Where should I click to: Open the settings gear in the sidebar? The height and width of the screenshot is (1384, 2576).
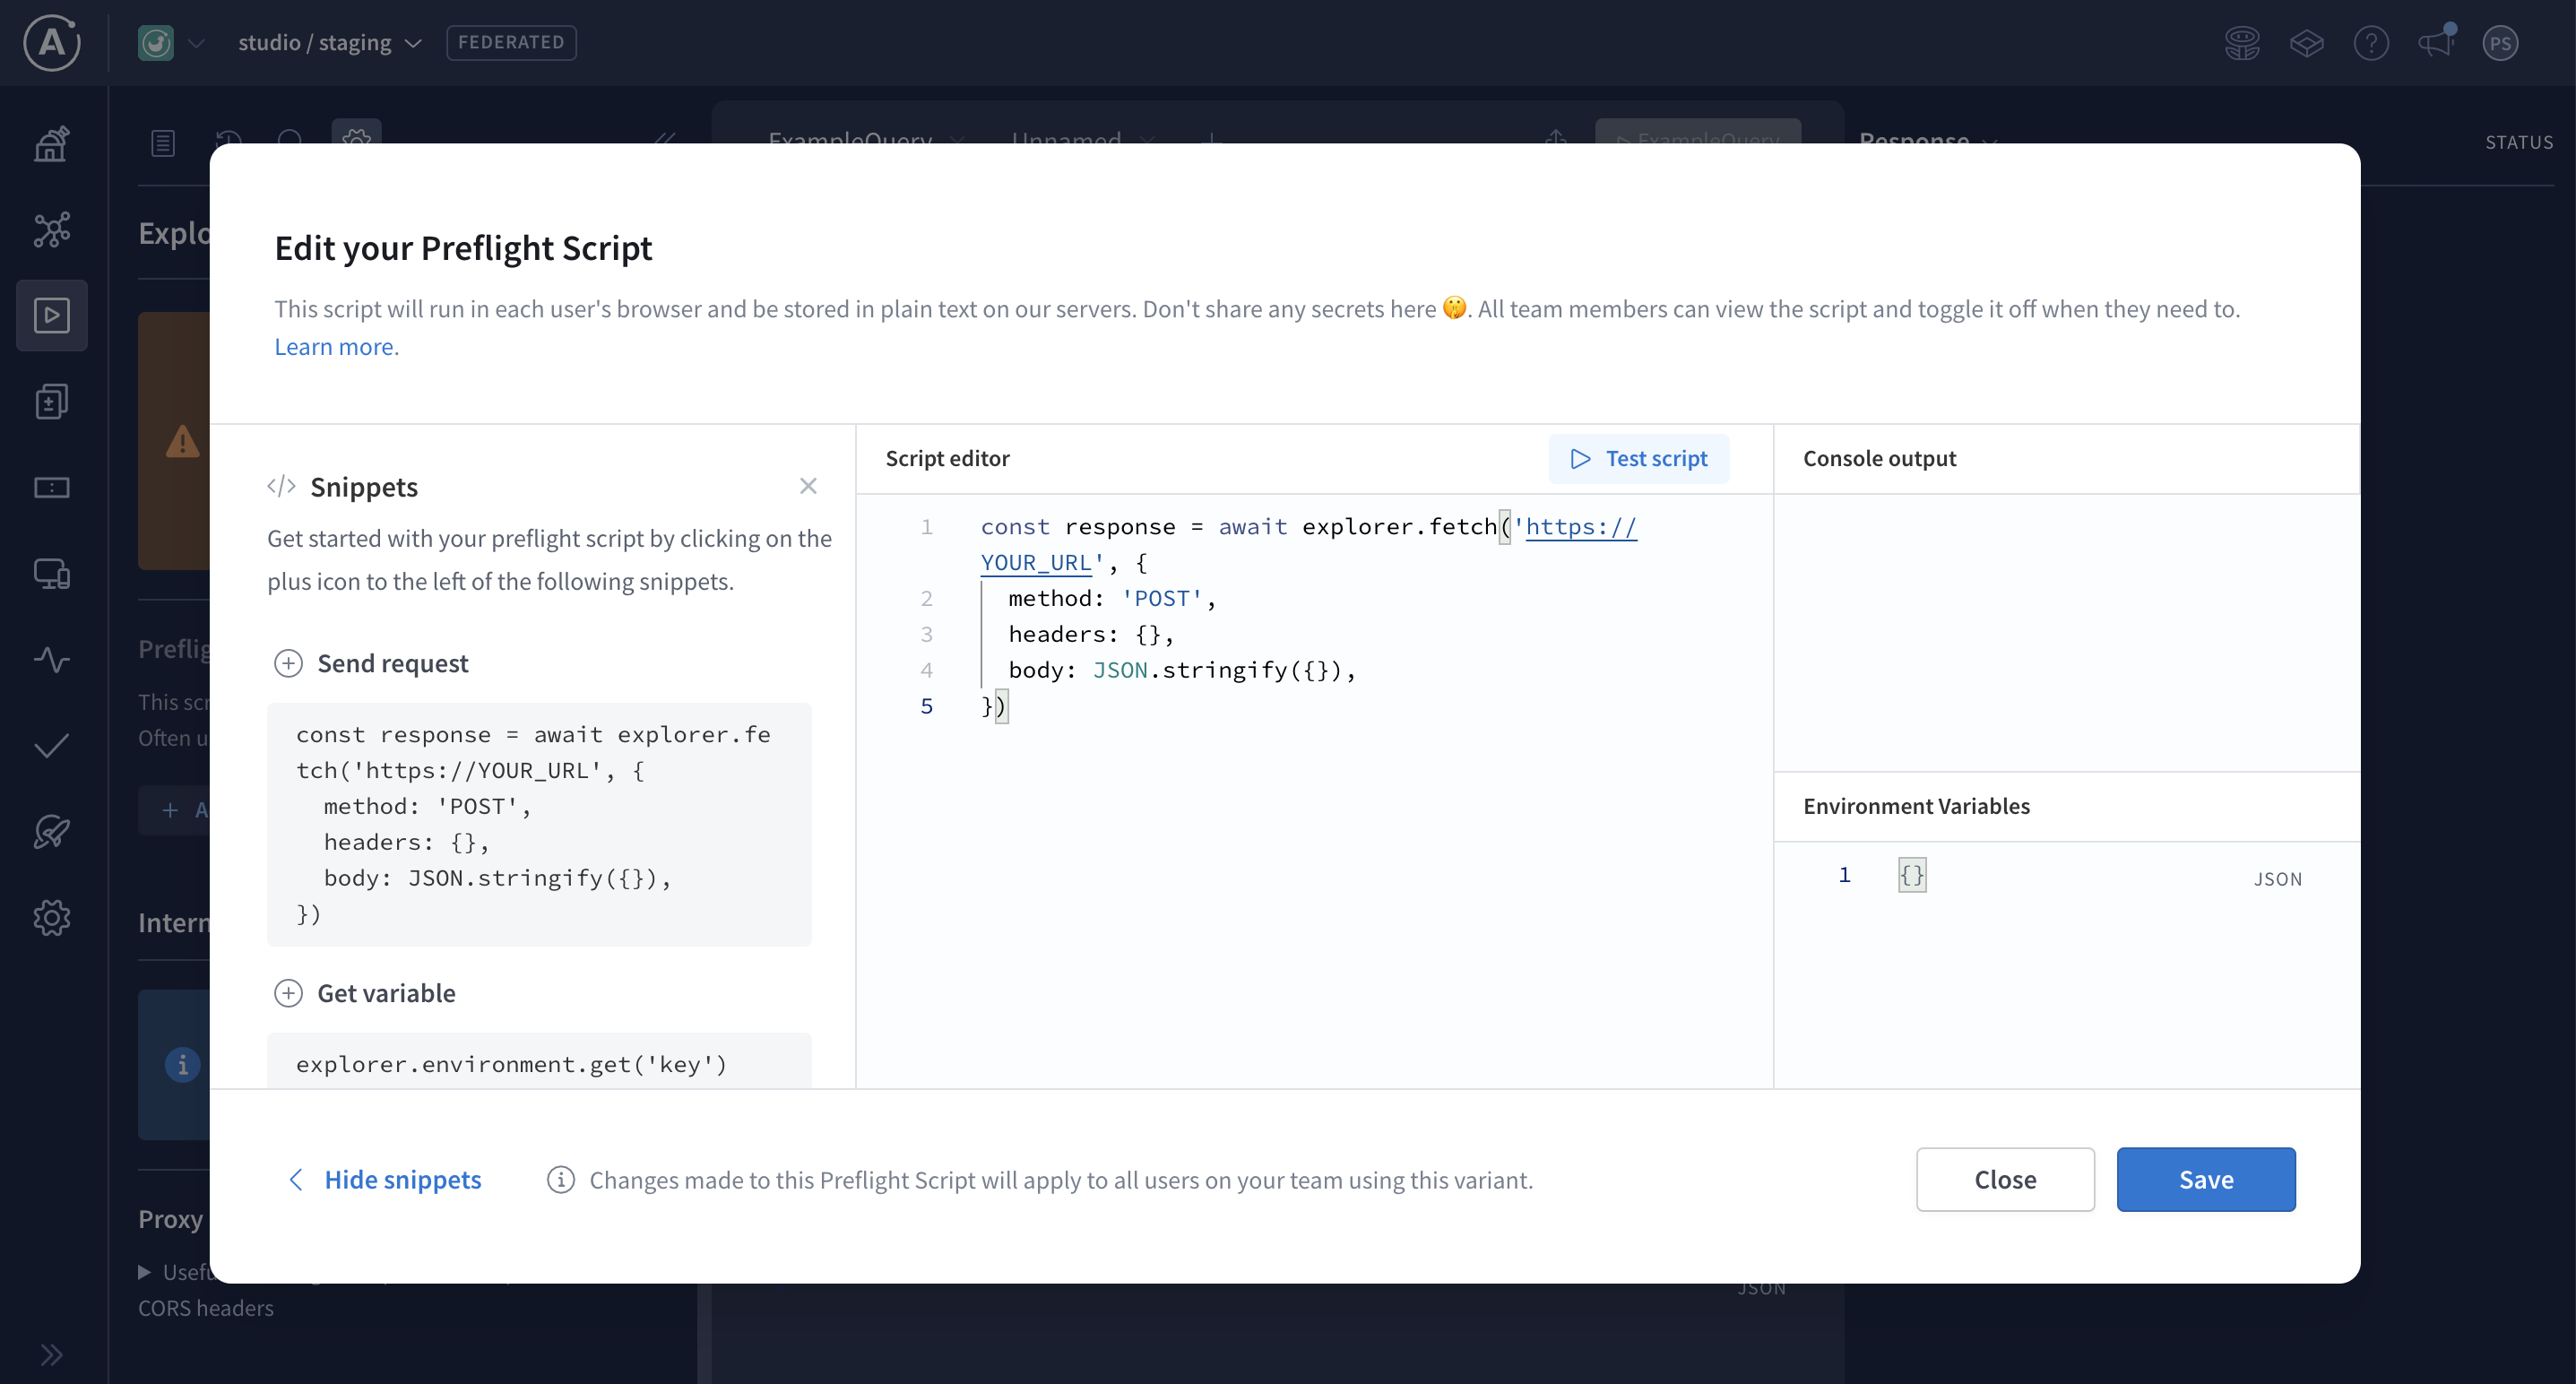[x=52, y=918]
